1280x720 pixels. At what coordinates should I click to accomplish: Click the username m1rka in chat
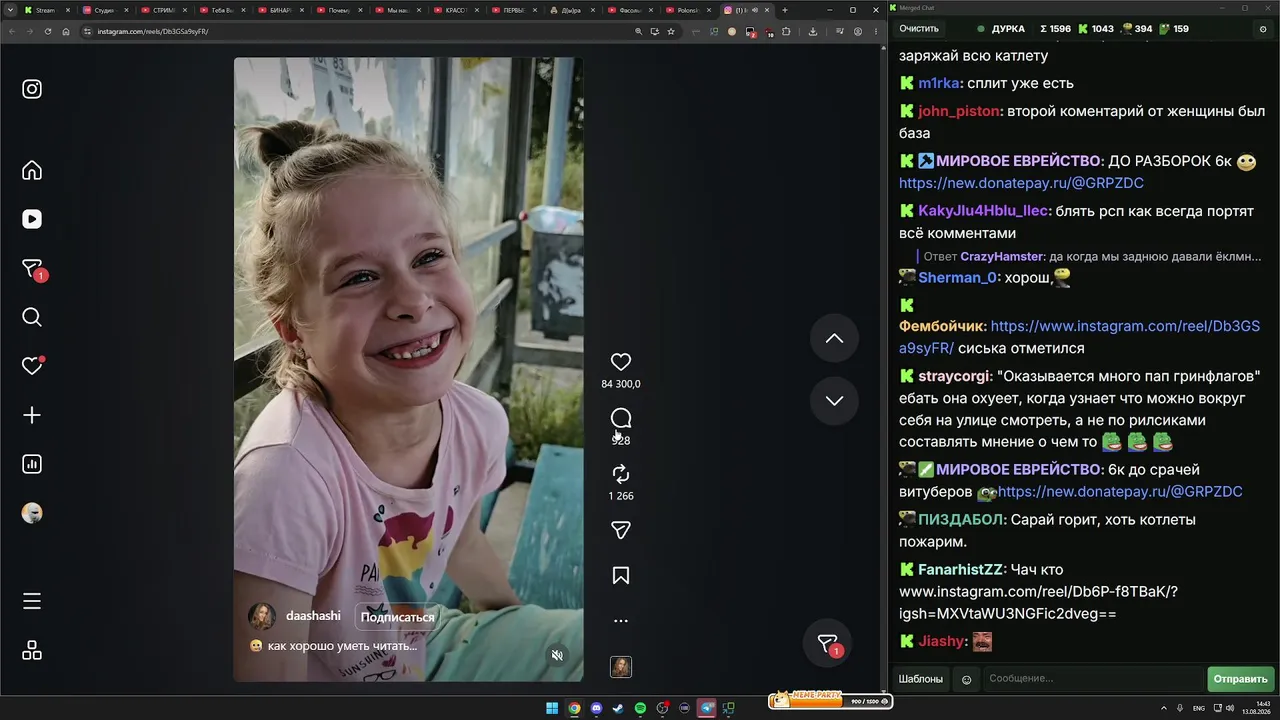tap(940, 83)
